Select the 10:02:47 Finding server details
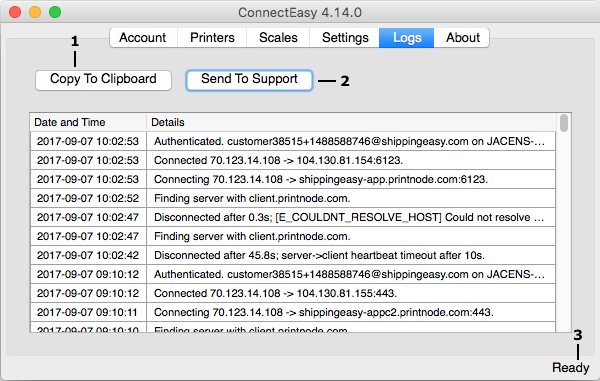 pos(351,236)
